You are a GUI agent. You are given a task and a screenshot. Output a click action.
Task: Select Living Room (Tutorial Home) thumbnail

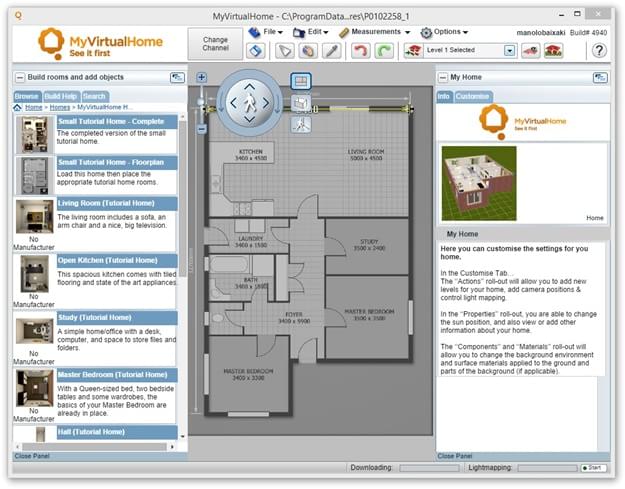(35, 216)
